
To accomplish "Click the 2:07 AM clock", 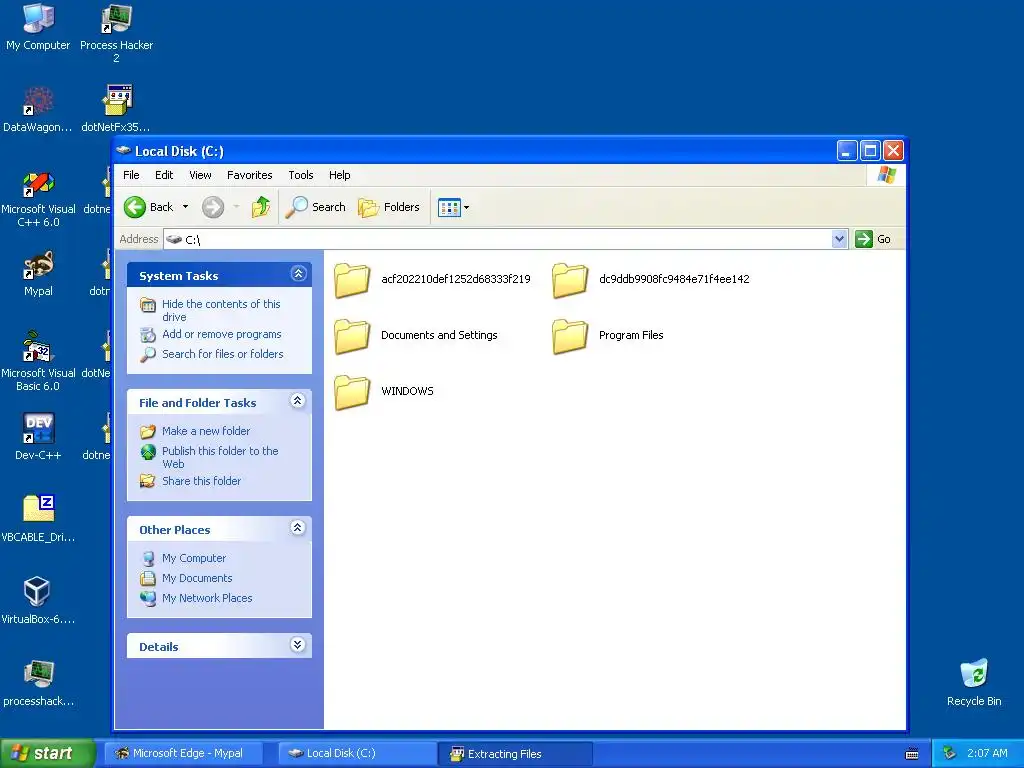I will pyautogui.click(x=987, y=754).
